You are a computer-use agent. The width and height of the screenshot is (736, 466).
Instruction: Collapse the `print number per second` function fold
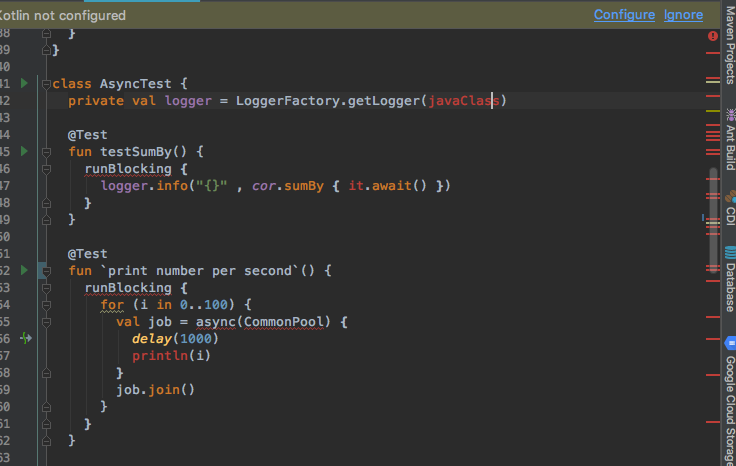[45, 270]
